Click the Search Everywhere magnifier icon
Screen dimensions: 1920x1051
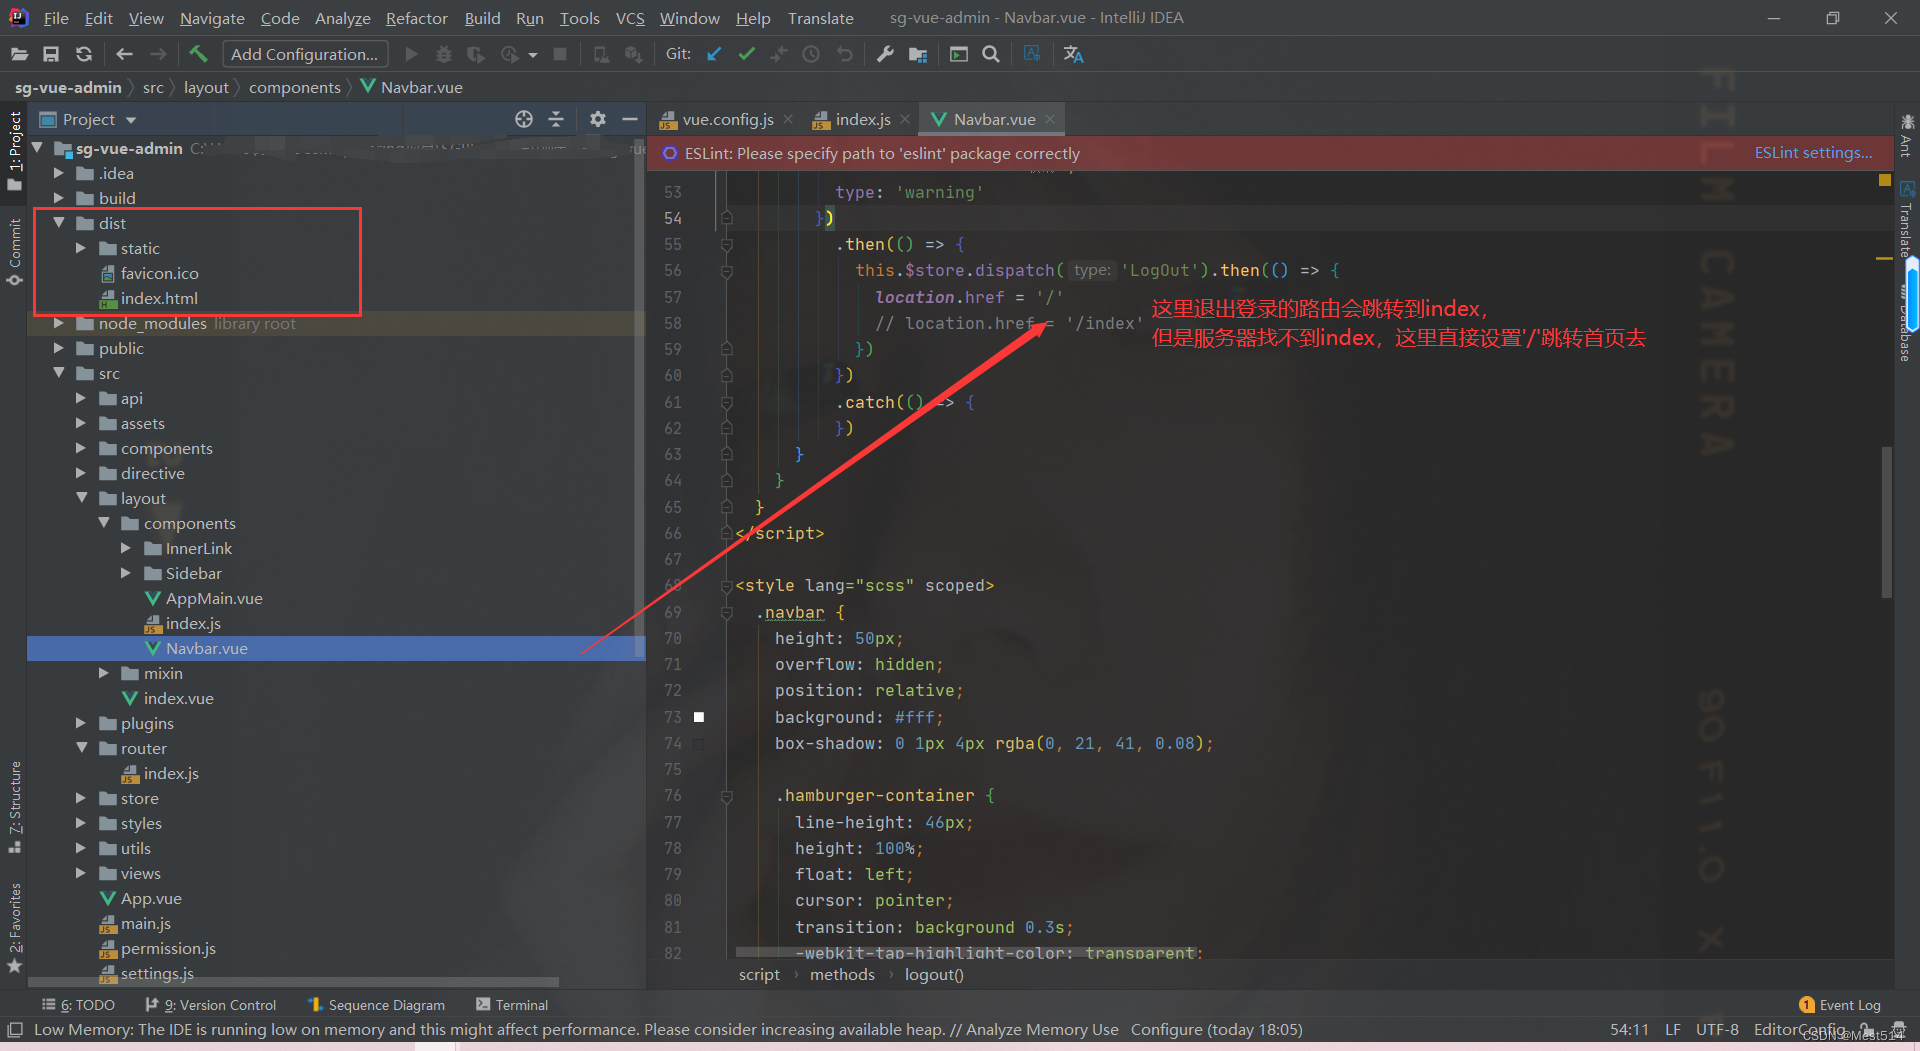pos(991,54)
